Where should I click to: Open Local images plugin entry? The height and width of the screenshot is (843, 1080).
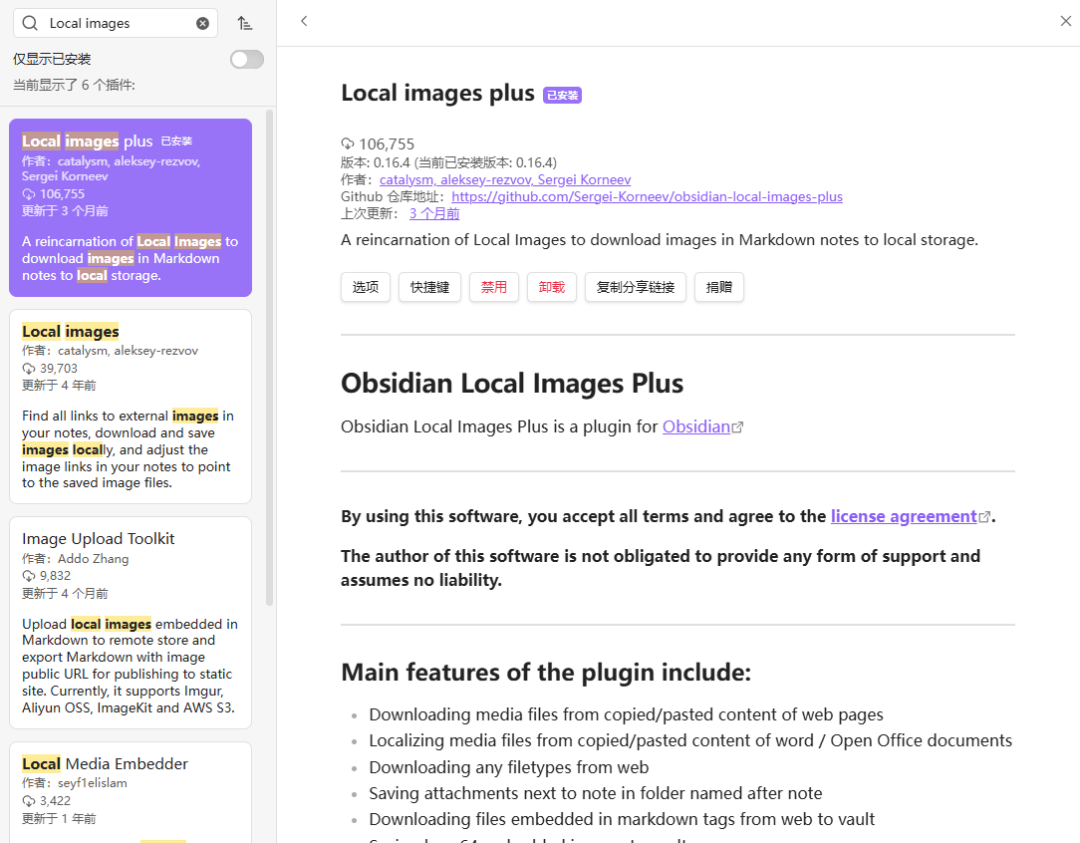point(130,405)
